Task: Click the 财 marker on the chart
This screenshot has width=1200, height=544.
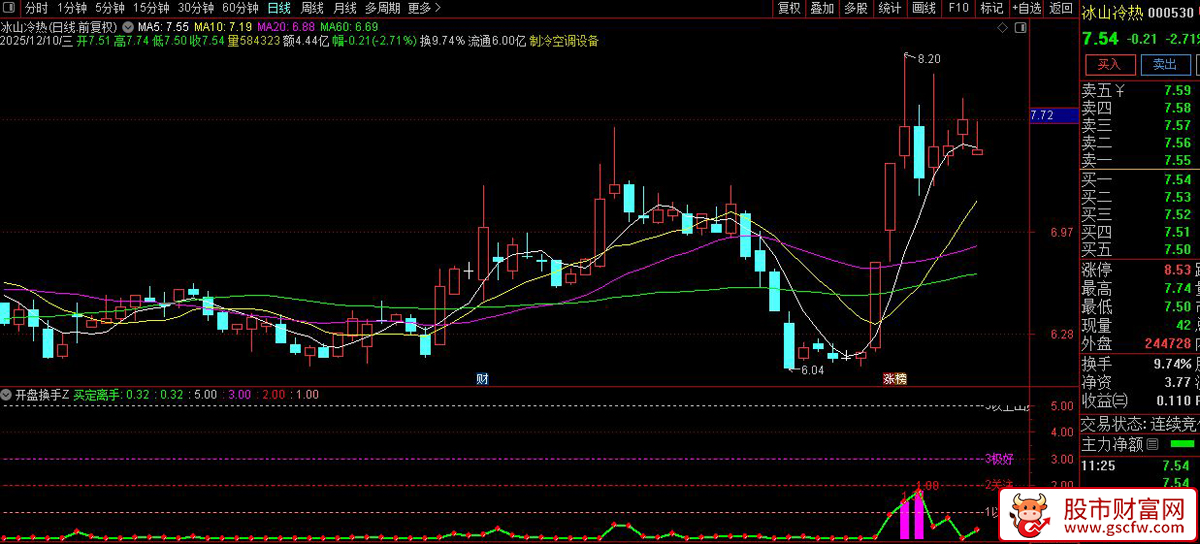Action: coord(482,378)
